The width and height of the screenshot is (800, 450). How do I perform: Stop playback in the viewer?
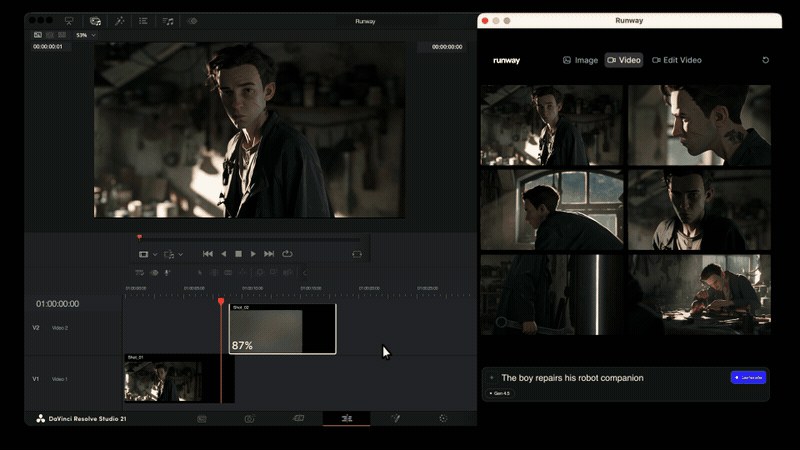click(x=238, y=254)
